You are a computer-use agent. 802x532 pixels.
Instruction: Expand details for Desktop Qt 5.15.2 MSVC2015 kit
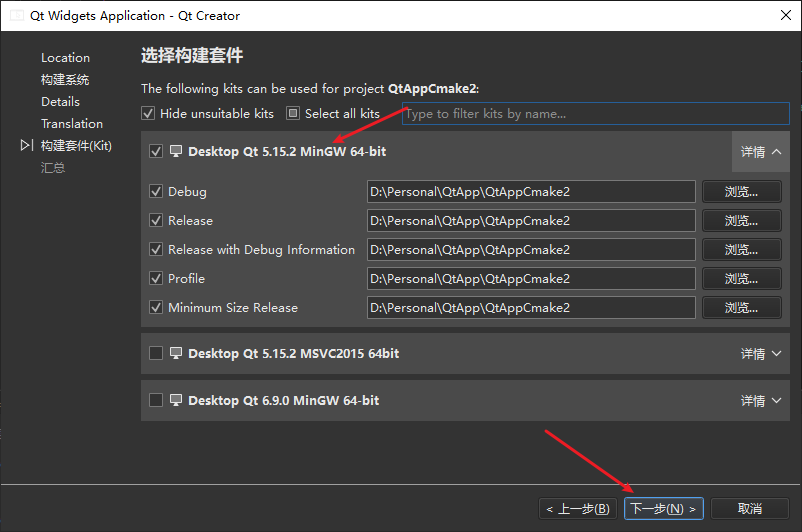761,354
